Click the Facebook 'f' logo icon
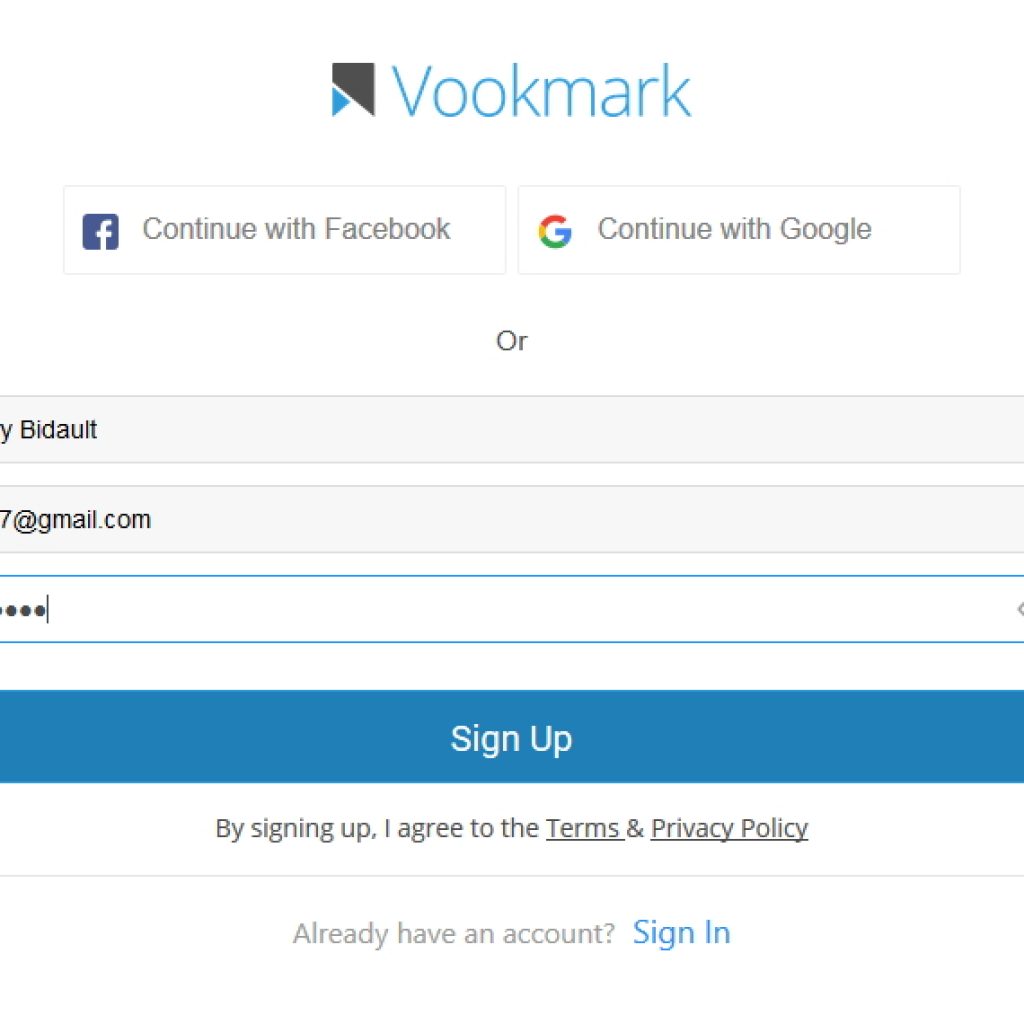The width and height of the screenshot is (1024, 1024). (101, 231)
